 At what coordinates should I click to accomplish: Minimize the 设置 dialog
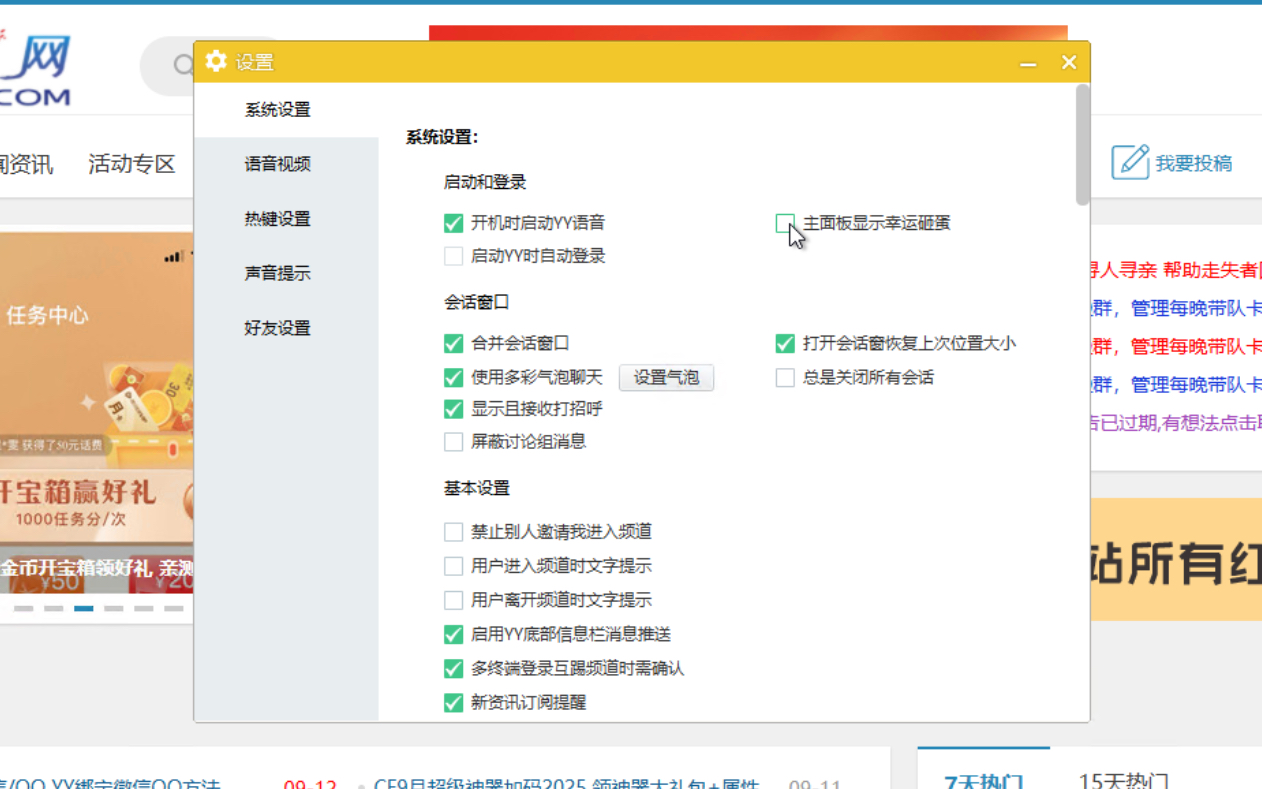(1028, 63)
